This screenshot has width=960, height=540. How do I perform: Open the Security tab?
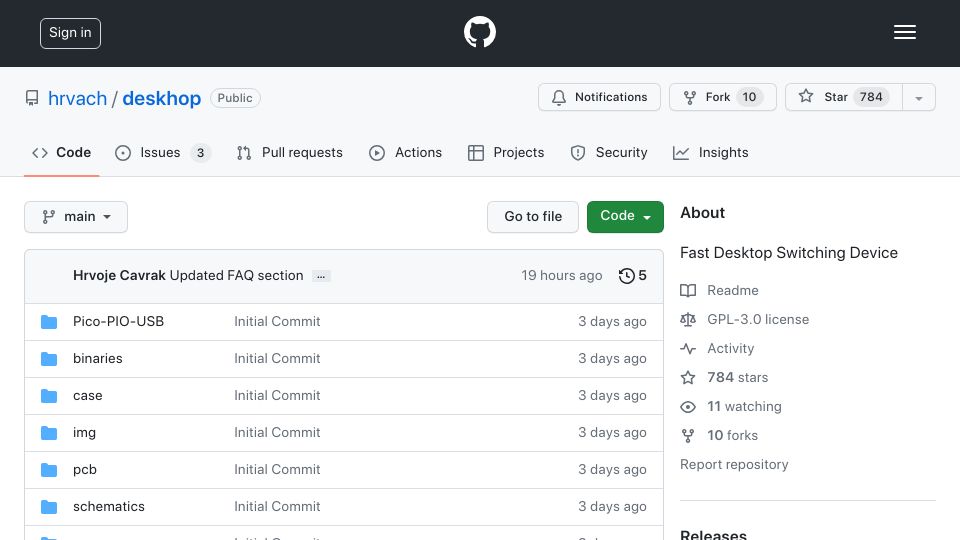[x=609, y=152]
